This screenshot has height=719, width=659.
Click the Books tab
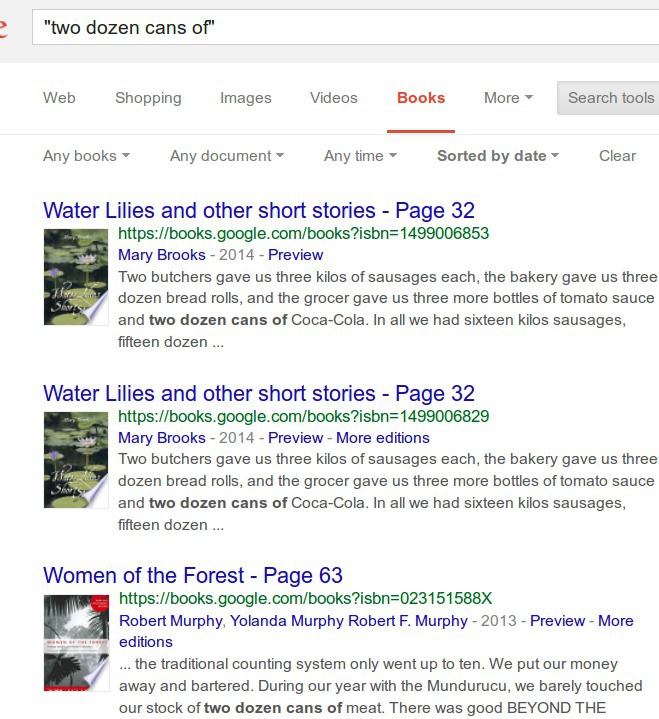(x=421, y=98)
